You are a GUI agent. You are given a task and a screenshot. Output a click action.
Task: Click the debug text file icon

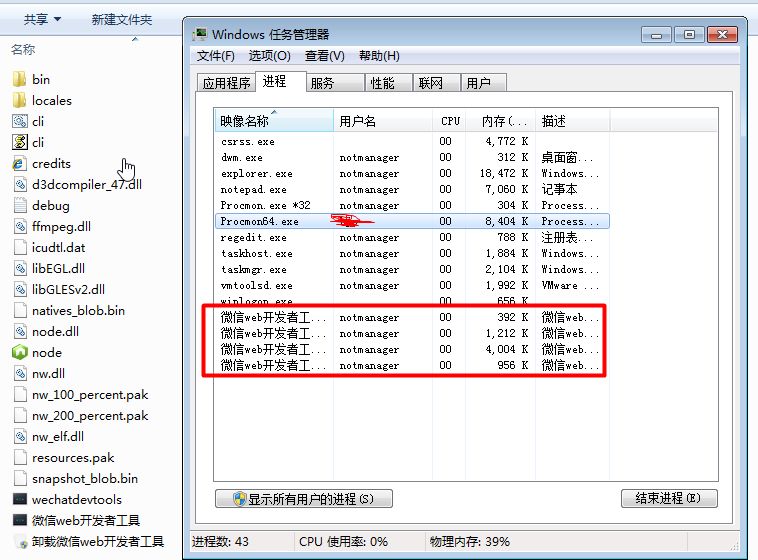tap(19, 206)
